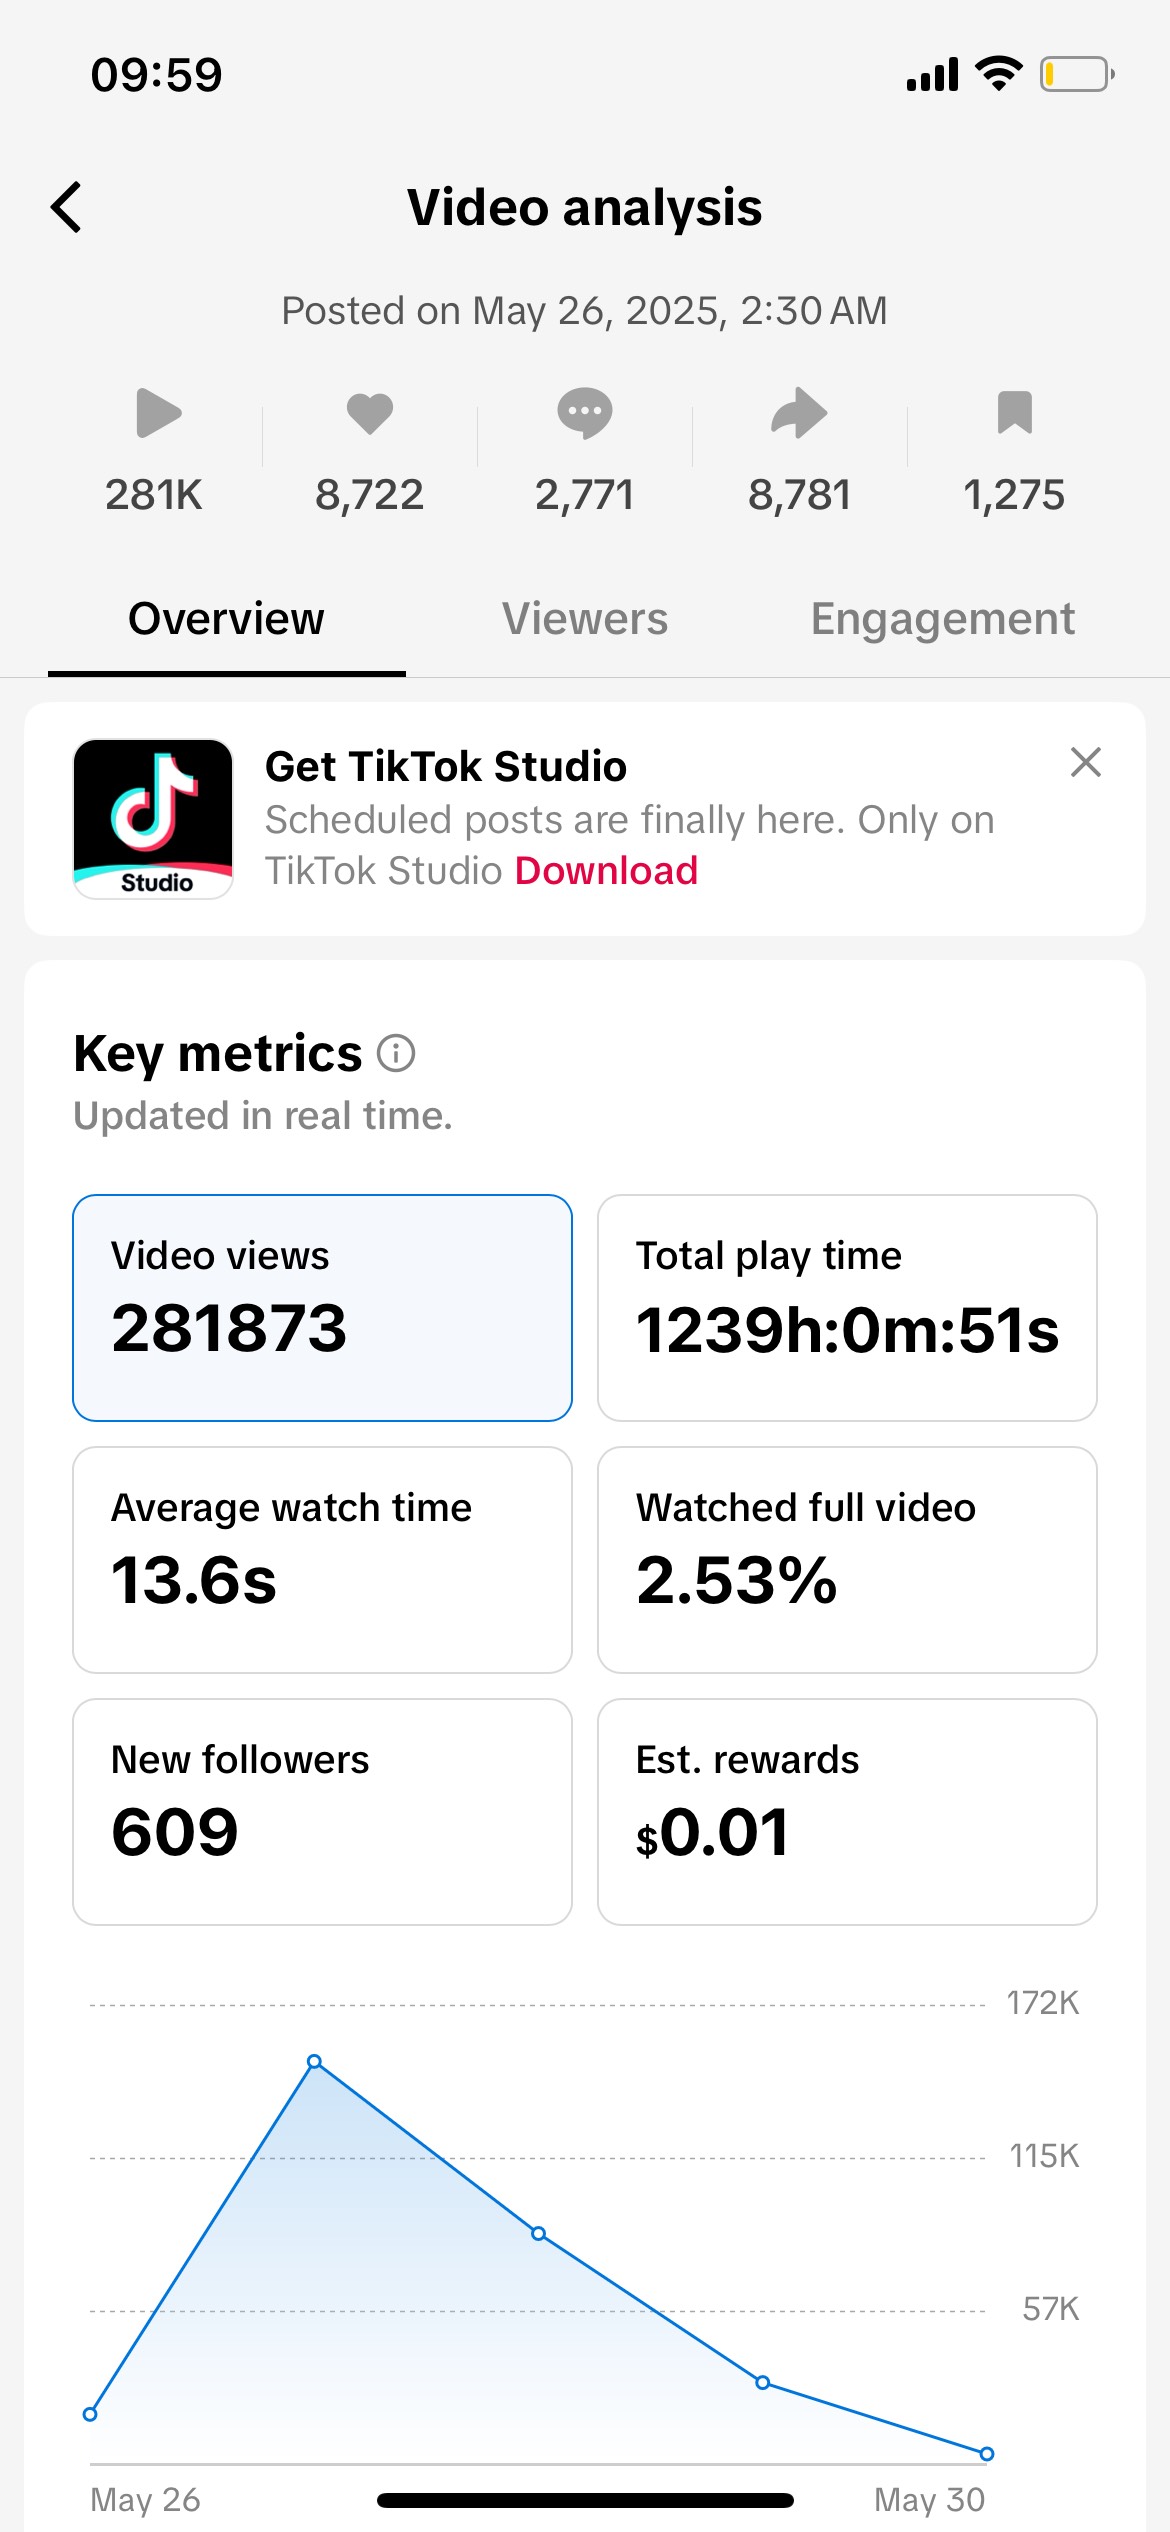Select the Watched full video card
The height and width of the screenshot is (2532, 1170).
pyautogui.click(x=847, y=1560)
